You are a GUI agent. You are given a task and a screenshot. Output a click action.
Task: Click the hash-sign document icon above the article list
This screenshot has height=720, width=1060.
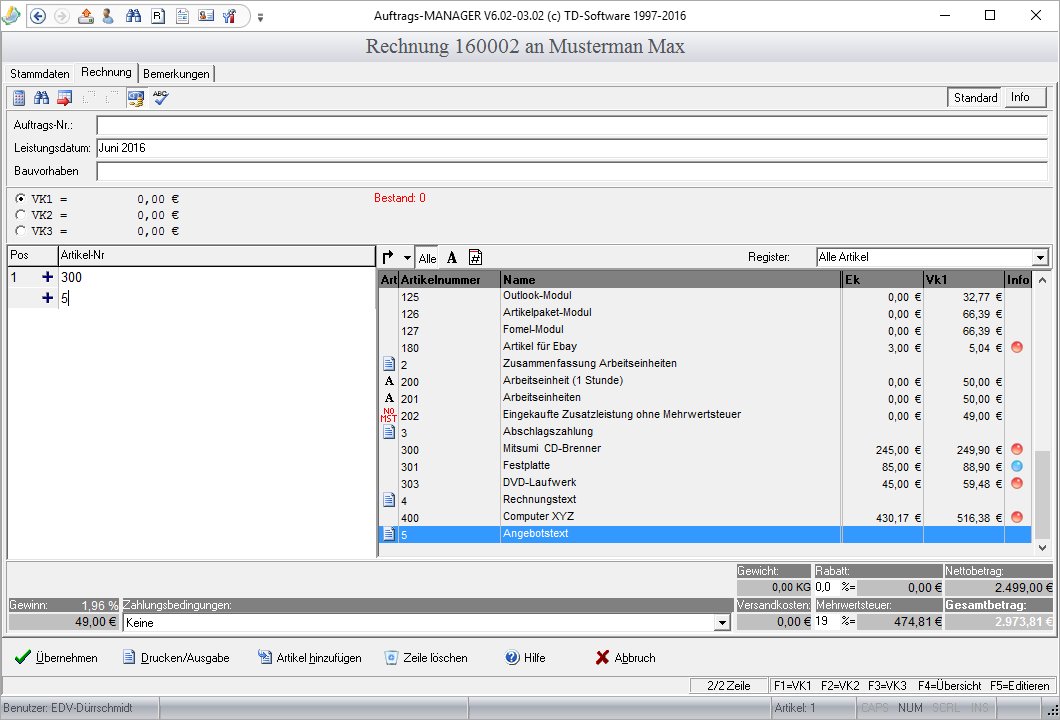(475, 258)
